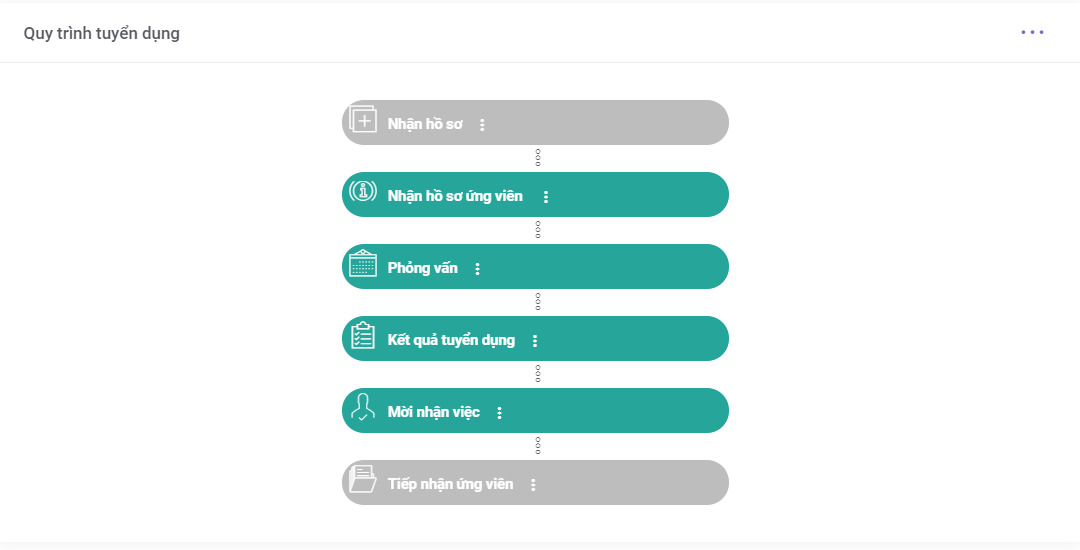The height and width of the screenshot is (550, 1080).
Task: Click connector dots above Tiếp nhận ứng viên
Action: click(538, 445)
